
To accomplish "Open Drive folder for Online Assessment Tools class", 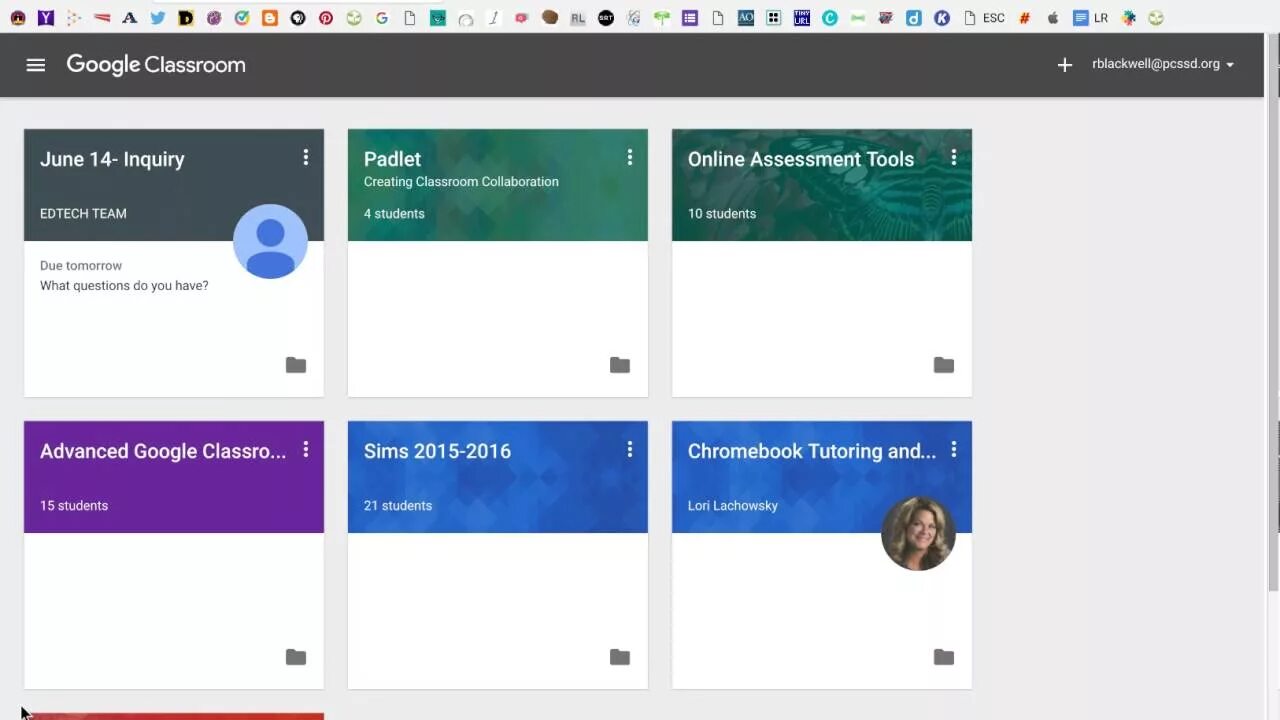I will click(x=944, y=365).
